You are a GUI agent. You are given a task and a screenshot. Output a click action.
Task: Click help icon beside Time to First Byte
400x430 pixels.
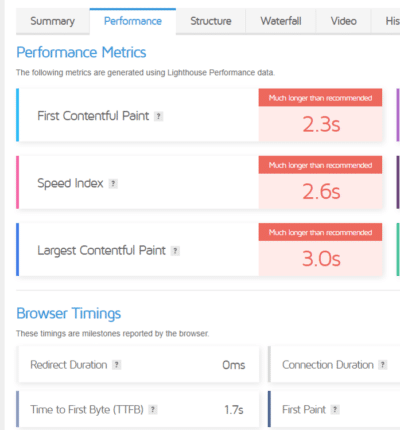[x=153, y=409]
